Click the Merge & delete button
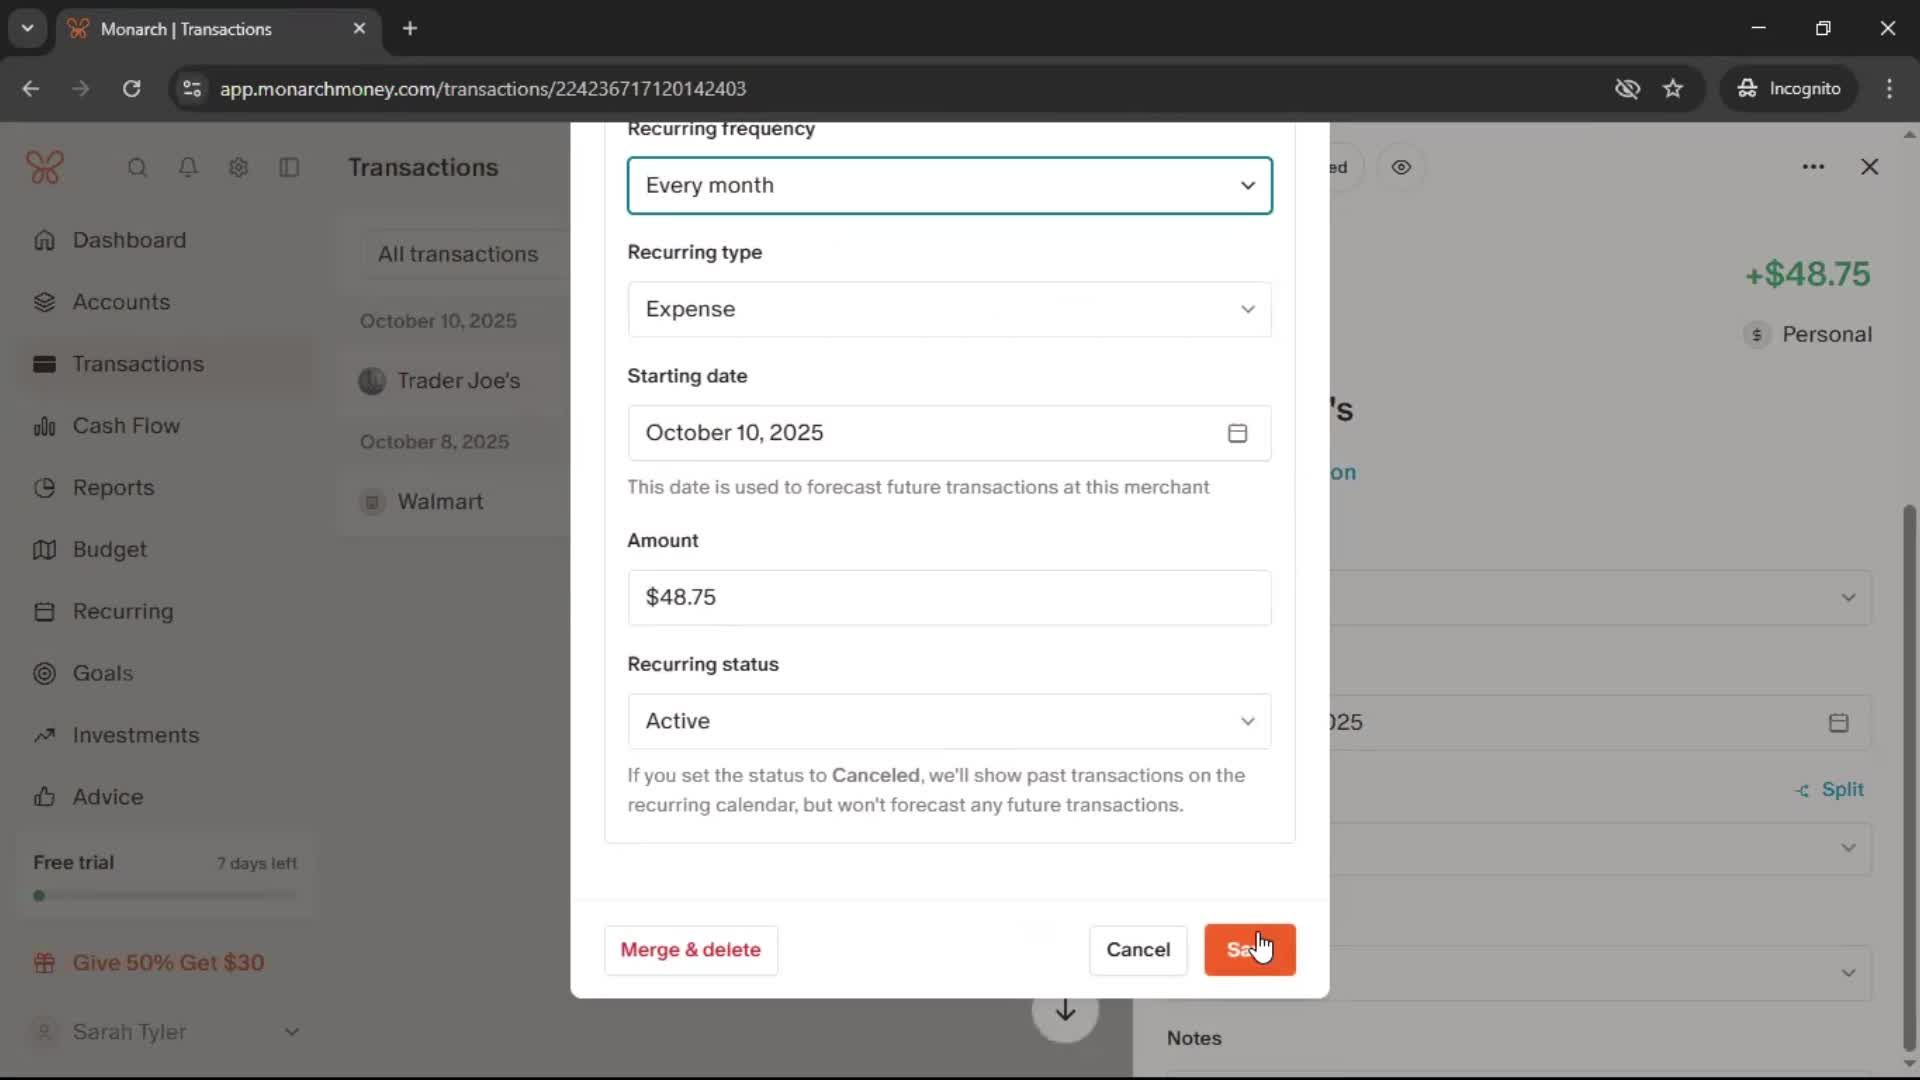The width and height of the screenshot is (1920, 1080). [690, 949]
